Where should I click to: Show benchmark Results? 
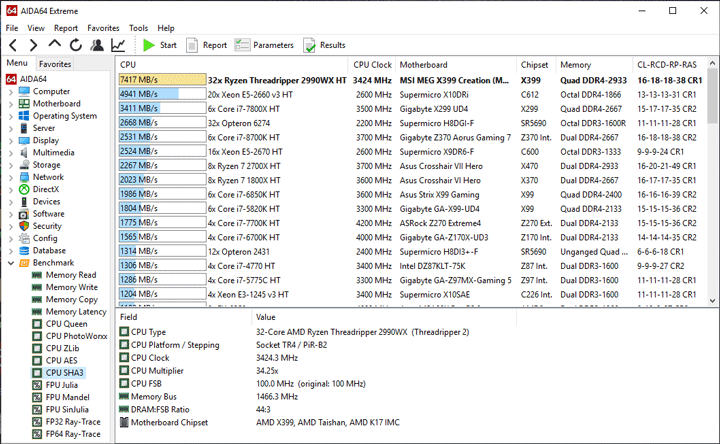tap(324, 45)
